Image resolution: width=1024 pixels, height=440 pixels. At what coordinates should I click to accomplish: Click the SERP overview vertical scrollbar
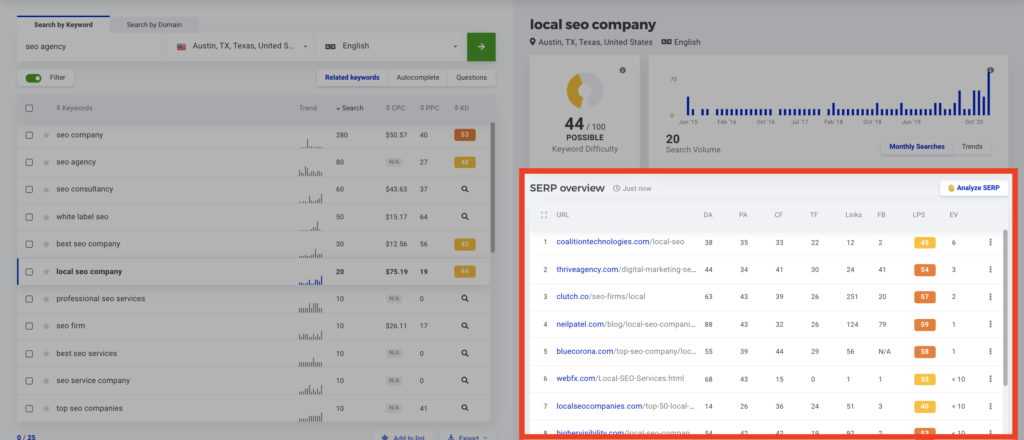click(x=1004, y=306)
